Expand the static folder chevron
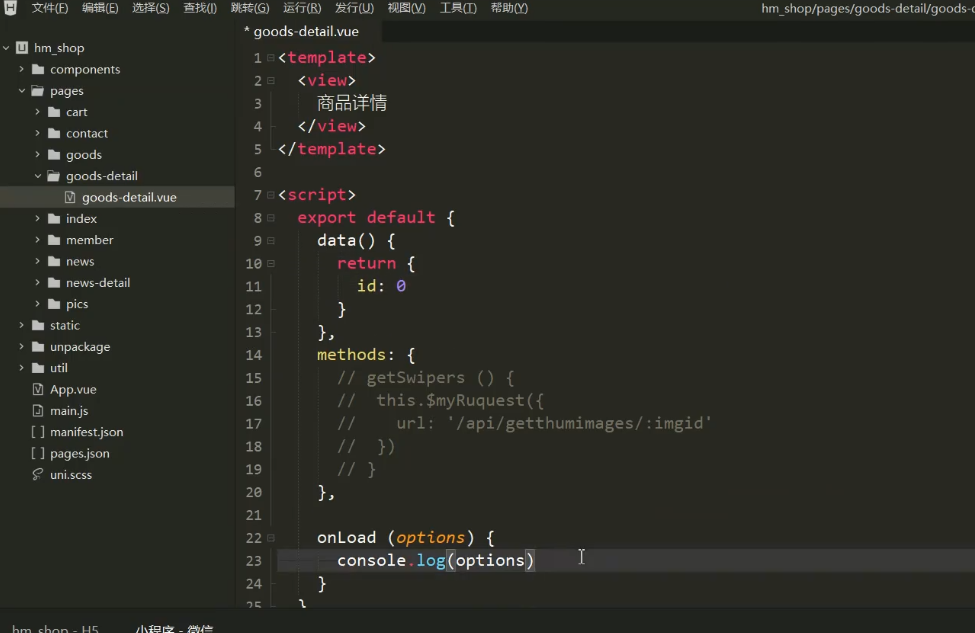The width and height of the screenshot is (975, 633). pos(22,325)
